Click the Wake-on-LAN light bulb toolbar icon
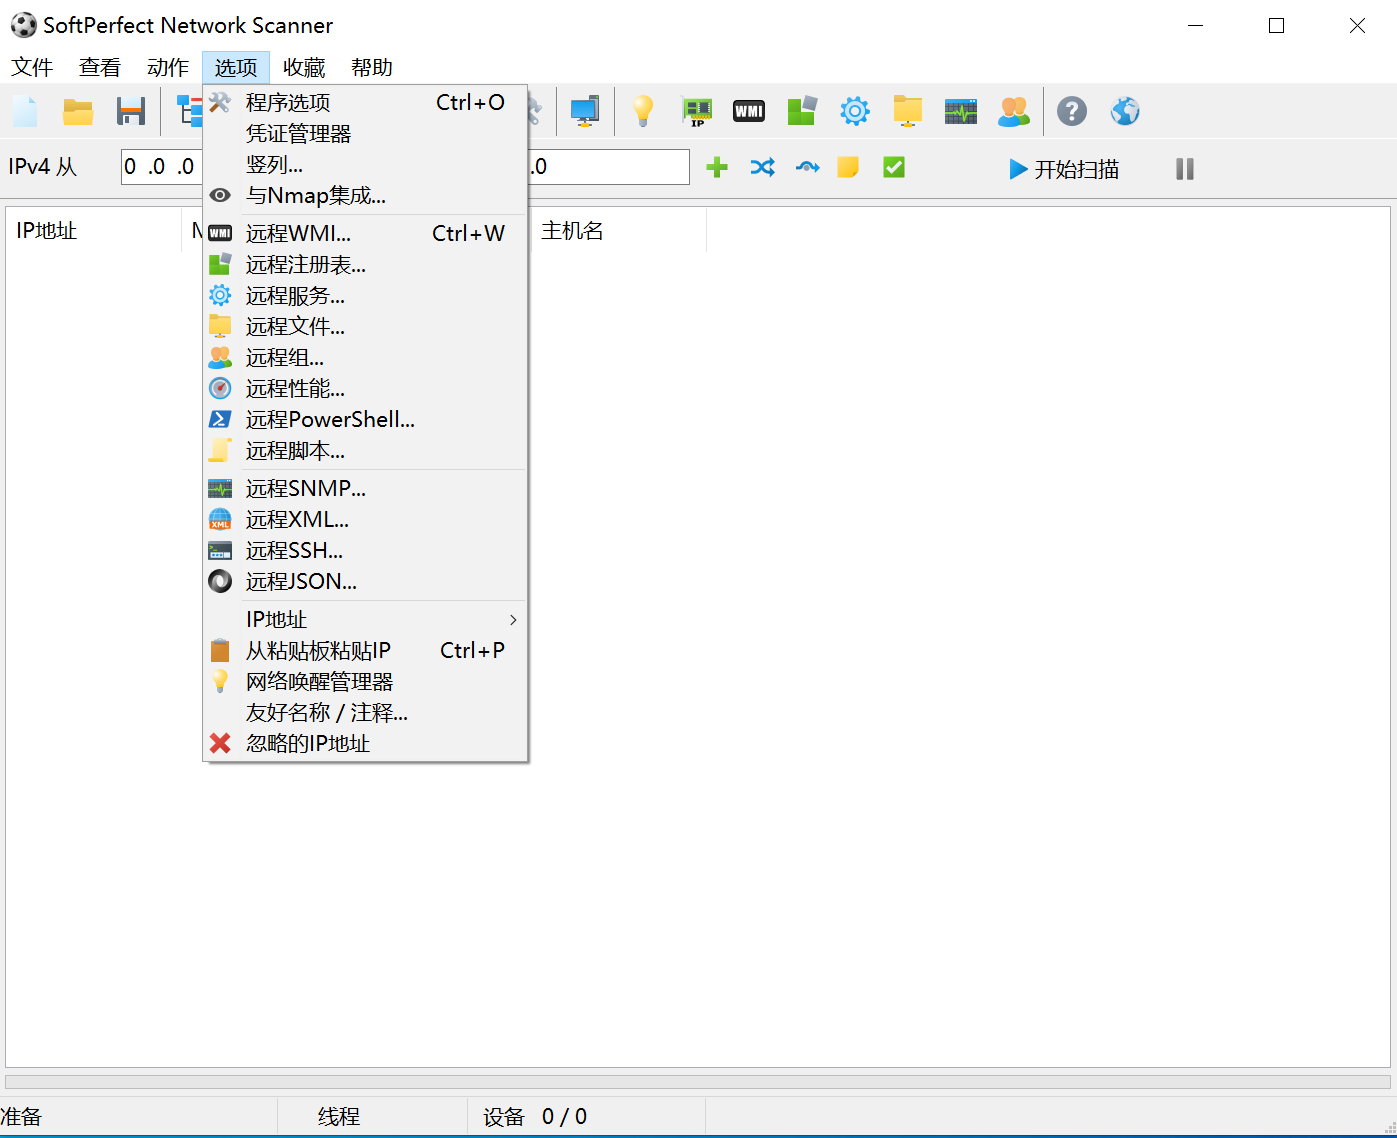 click(x=642, y=111)
